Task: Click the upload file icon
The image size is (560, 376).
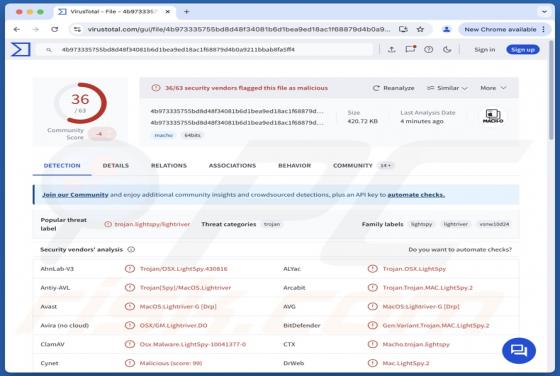Action: pos(391,50)
